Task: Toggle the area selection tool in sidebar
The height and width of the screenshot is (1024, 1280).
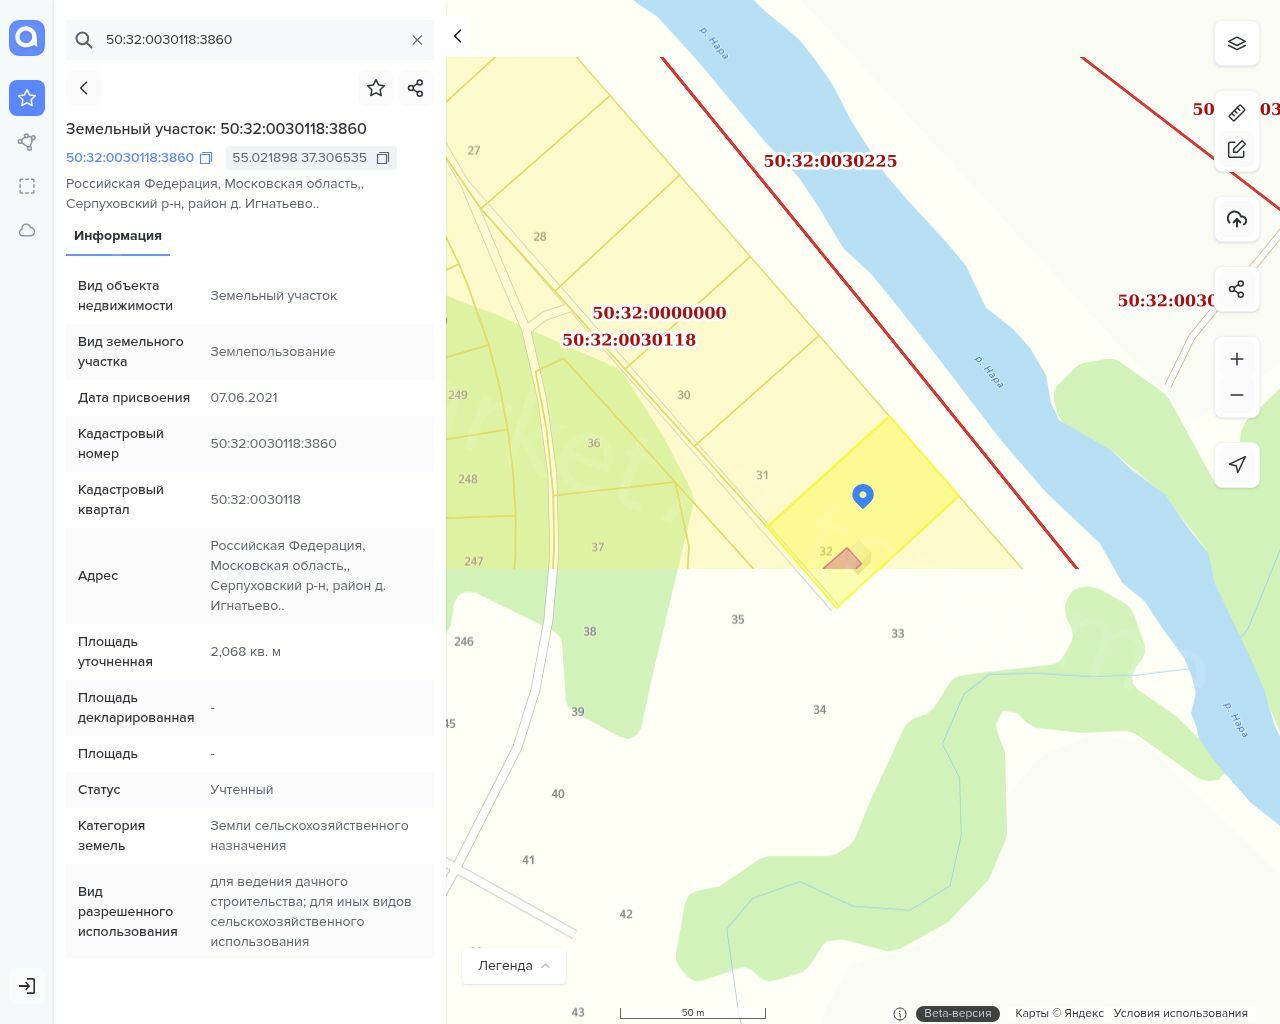Action: pyautogui.click(x=27, y=186)
